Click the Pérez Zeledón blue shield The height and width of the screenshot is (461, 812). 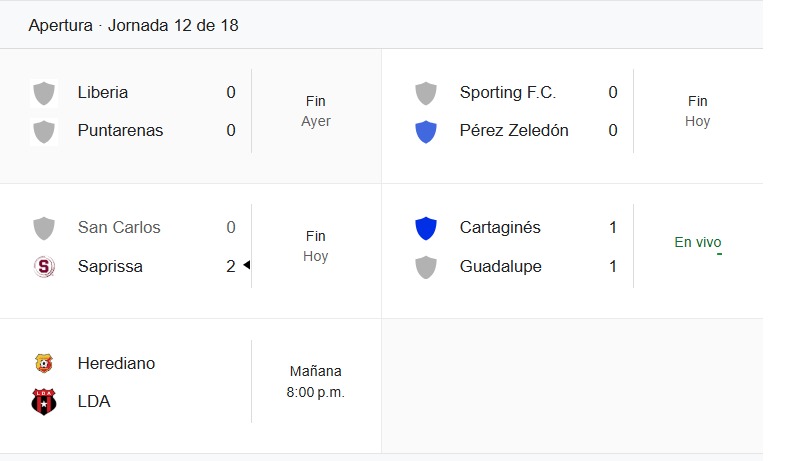[x=426, y=131]
